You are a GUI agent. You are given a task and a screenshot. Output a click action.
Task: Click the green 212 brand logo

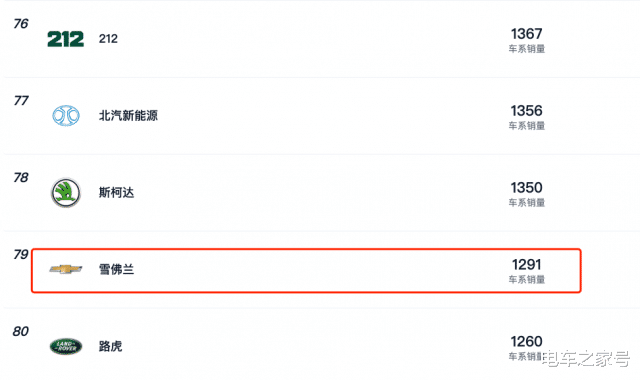[66, 39]
